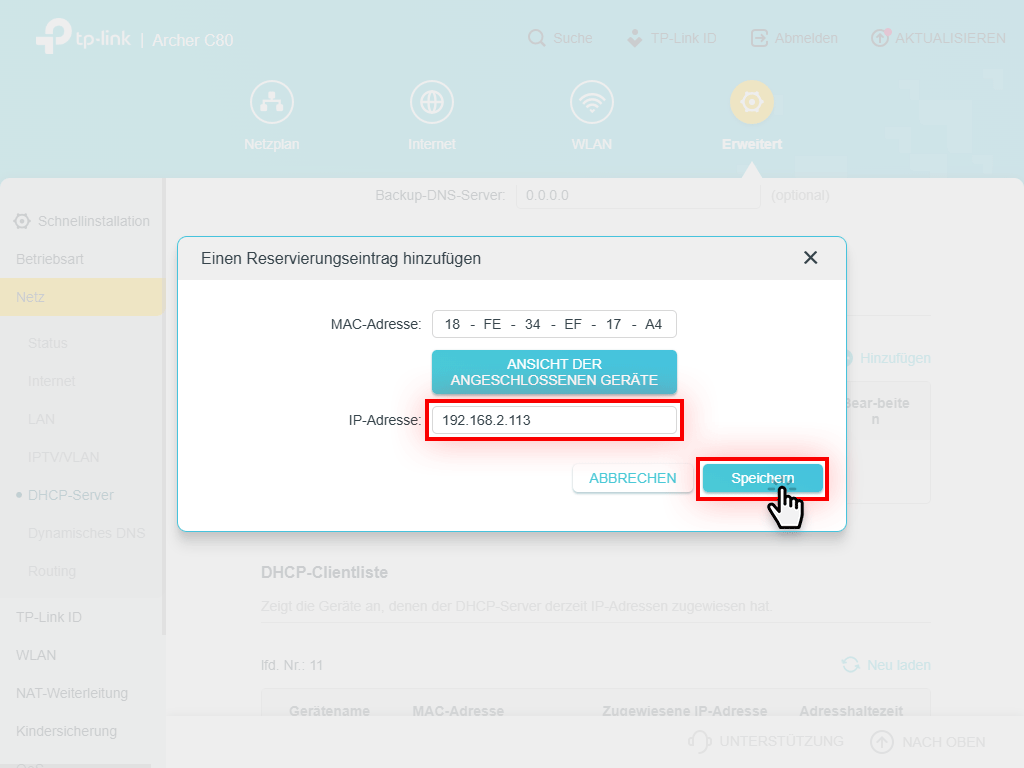Click ABBRECHEN to cancel
This screenshot has height=768, width=1024.
[632, 479]
